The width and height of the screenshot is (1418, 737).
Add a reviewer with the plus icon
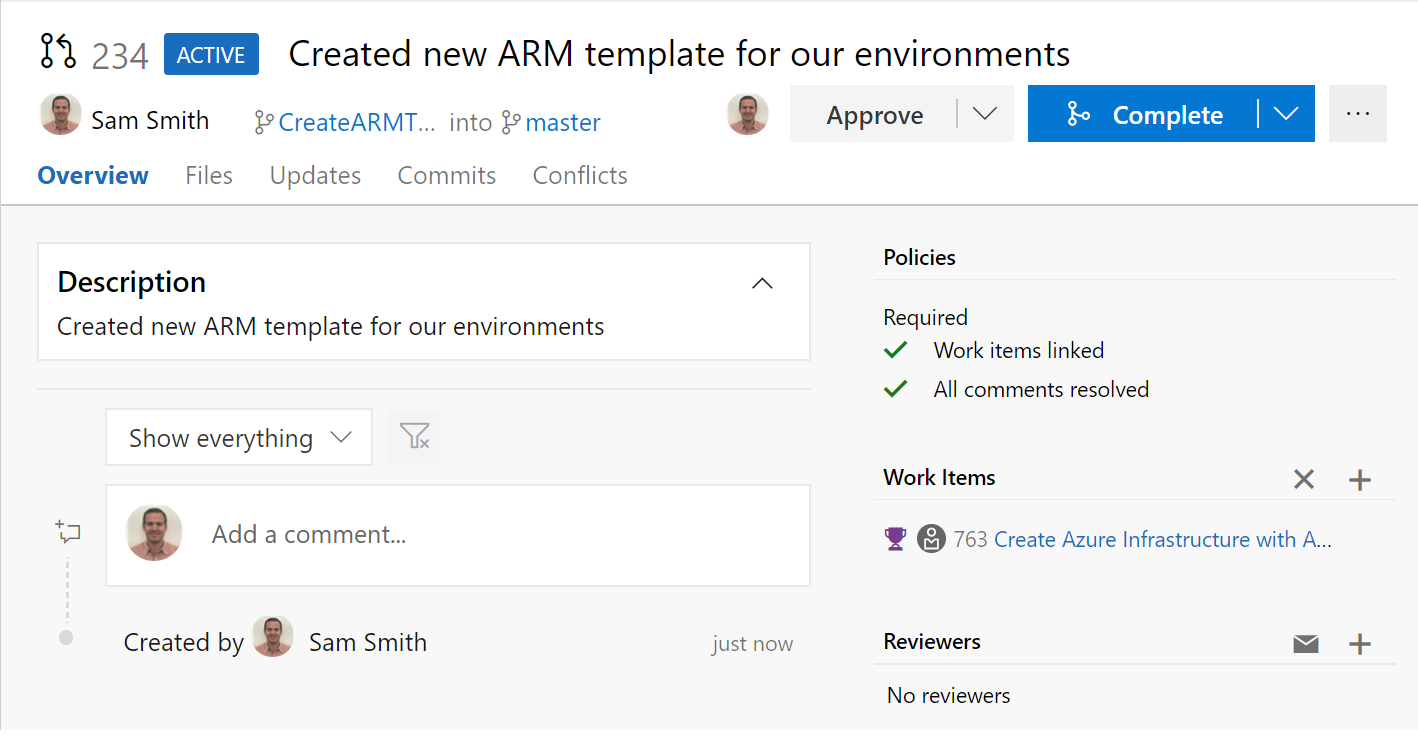[x=1359, y=644]
